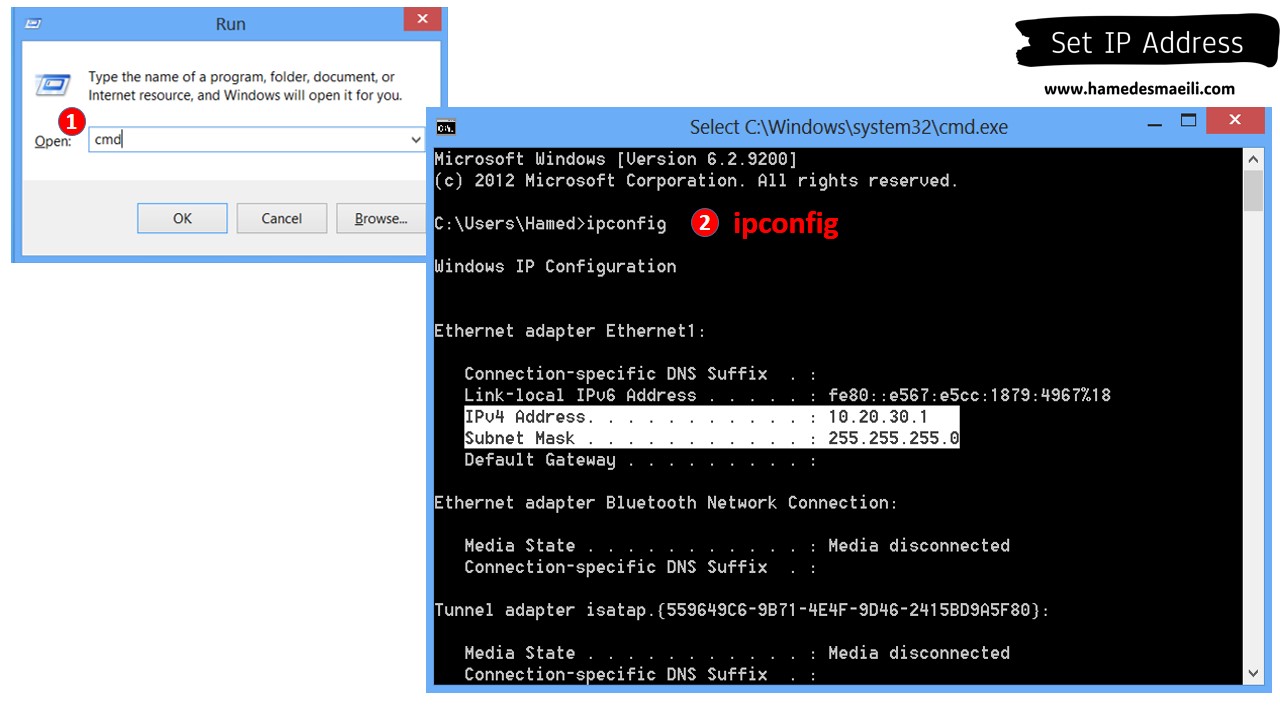
Task: Click the Media State line under Tunnel adapter
Action: [737, 652]
